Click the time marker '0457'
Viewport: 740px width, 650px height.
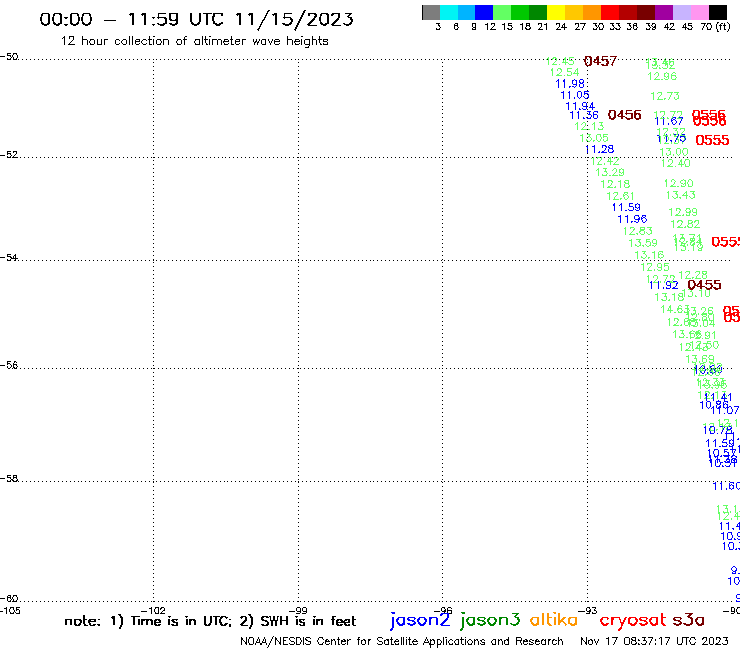[600, 61]
